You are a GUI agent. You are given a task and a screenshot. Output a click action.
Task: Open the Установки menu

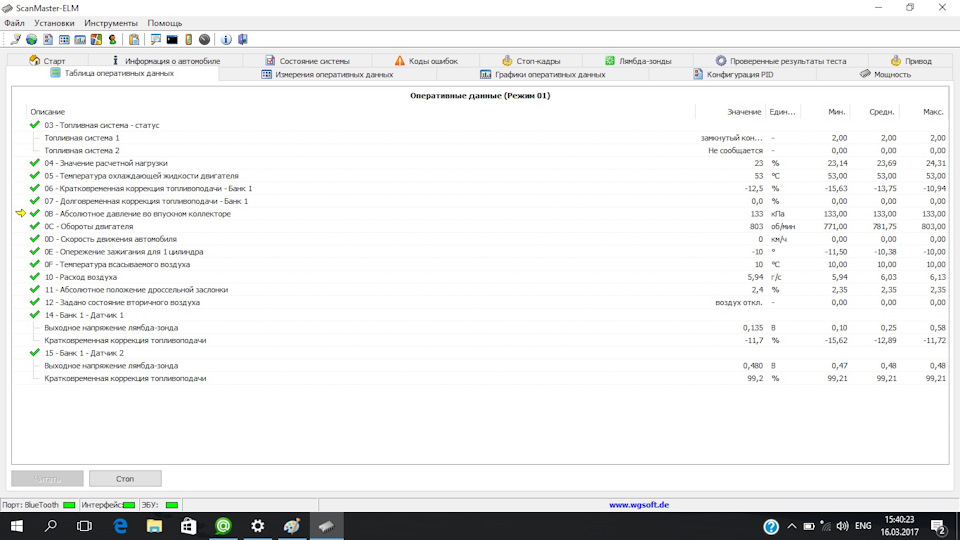click(x=54, y=23)
